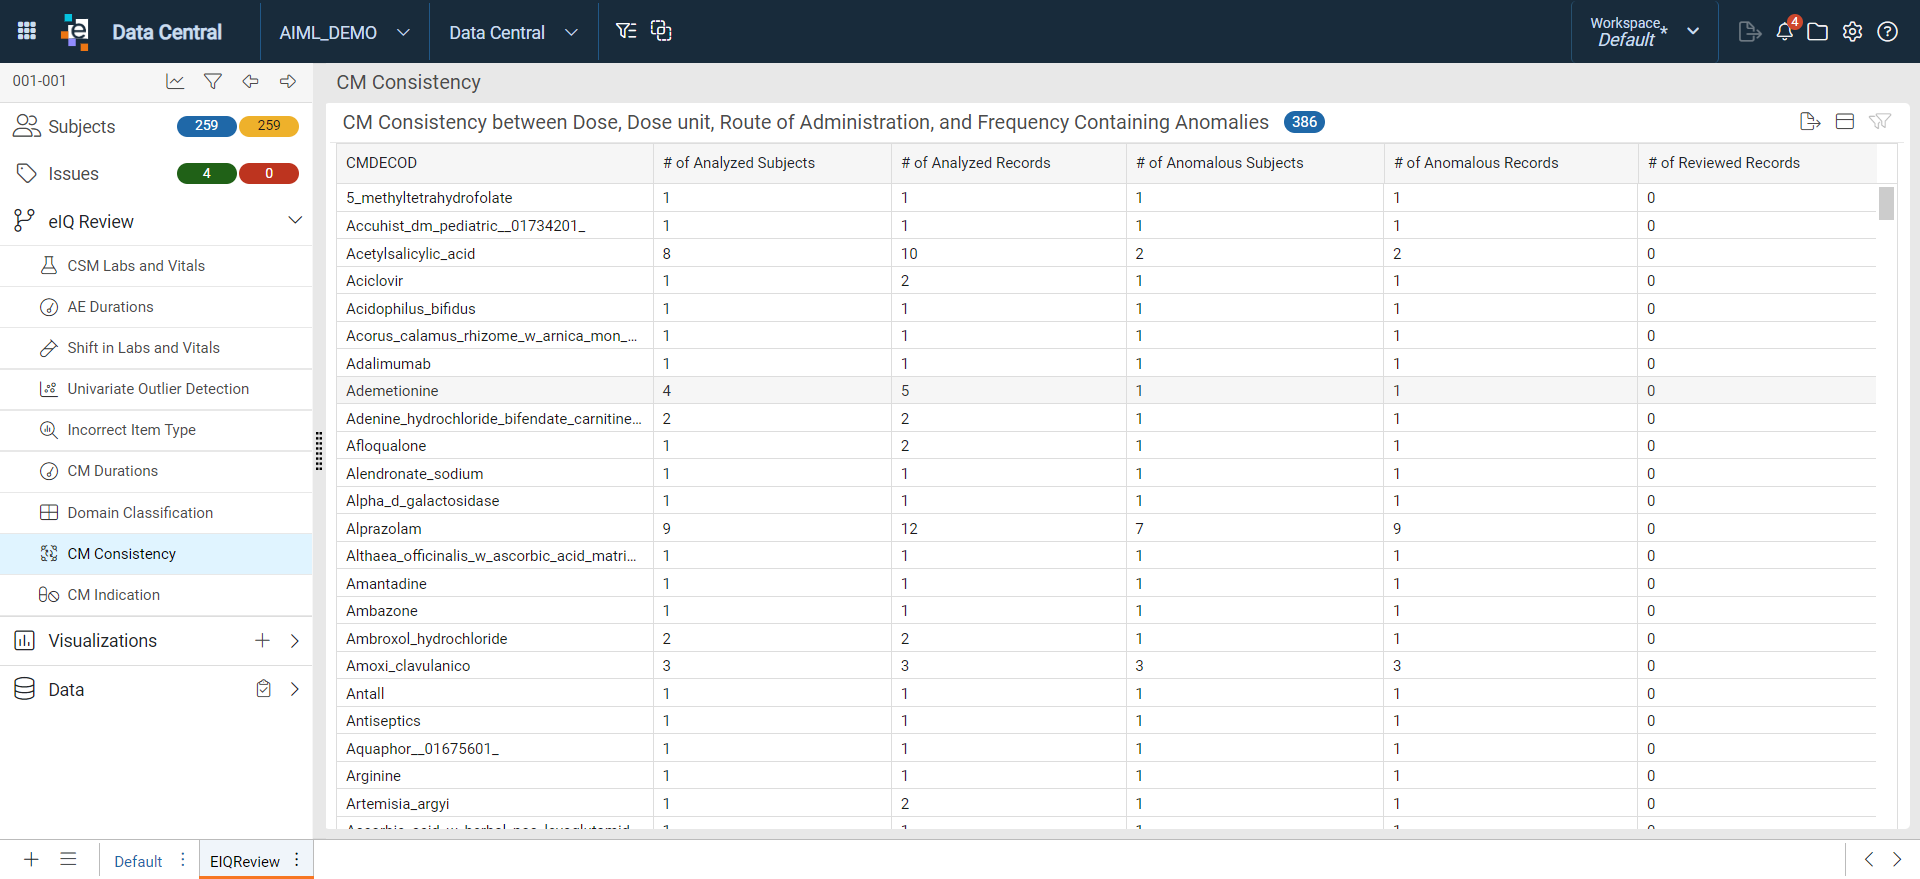The image size is (1920, 879).
Task: Switch to the Default sheet tab
Action: pos(138,861)
